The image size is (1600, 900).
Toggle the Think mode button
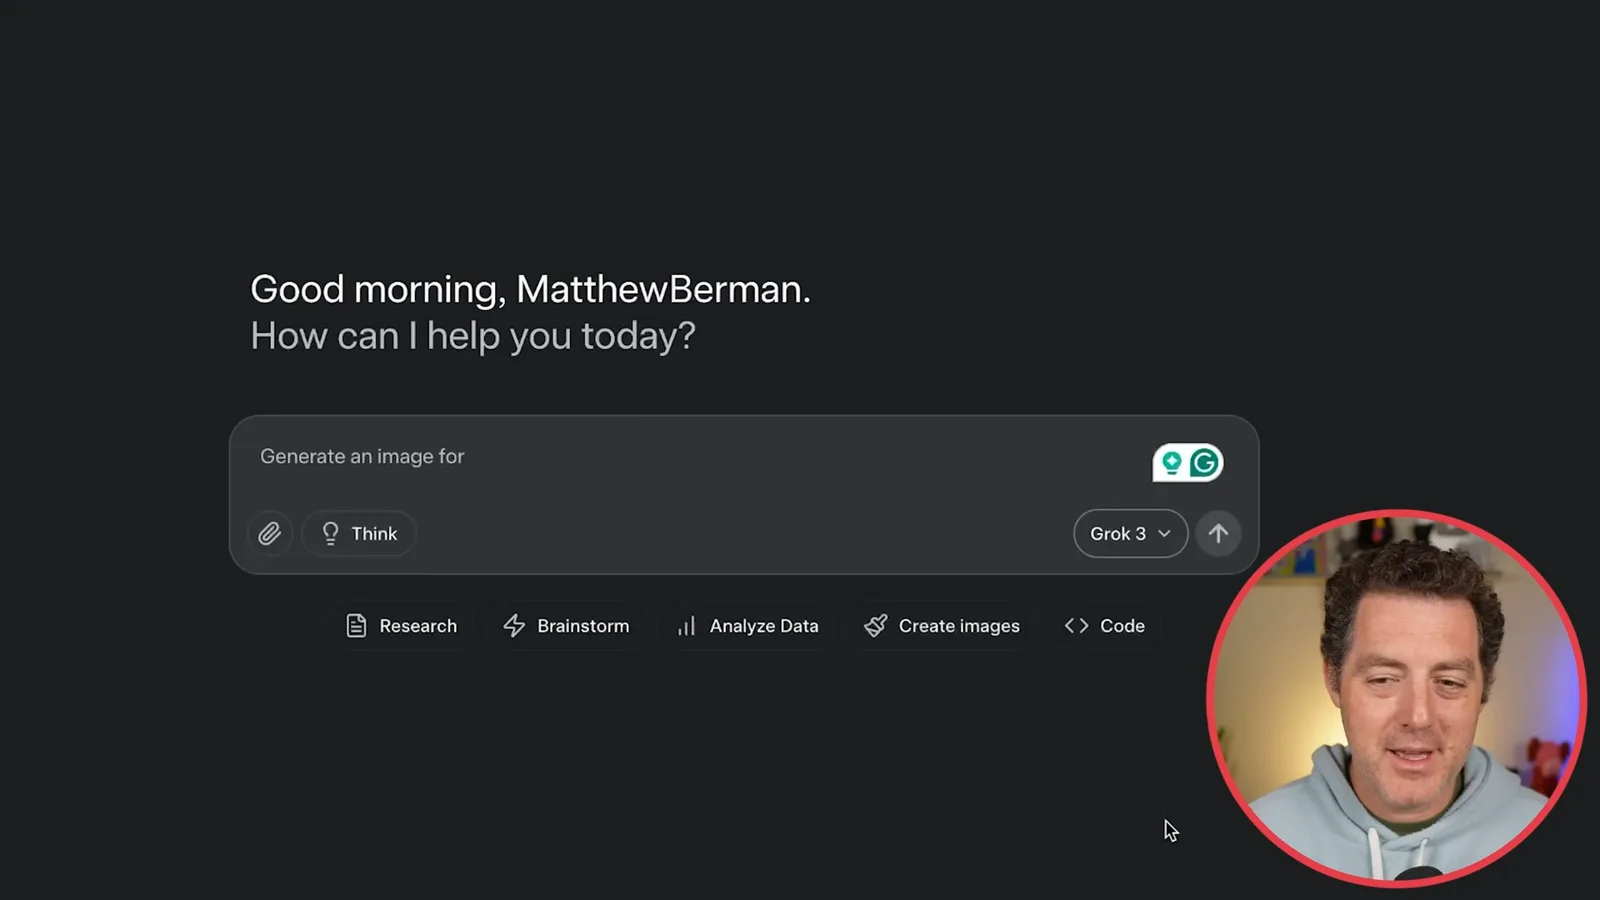(359, 534)
